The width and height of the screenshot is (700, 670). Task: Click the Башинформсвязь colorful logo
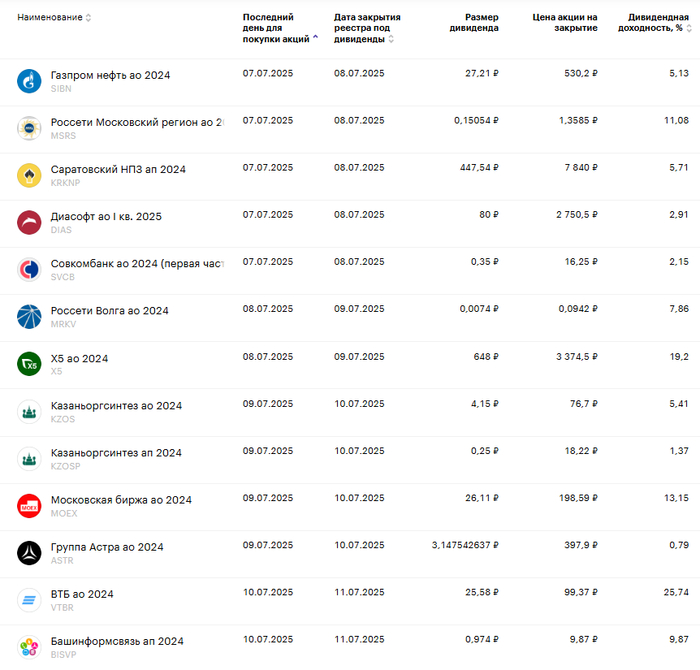click(28, 646)
